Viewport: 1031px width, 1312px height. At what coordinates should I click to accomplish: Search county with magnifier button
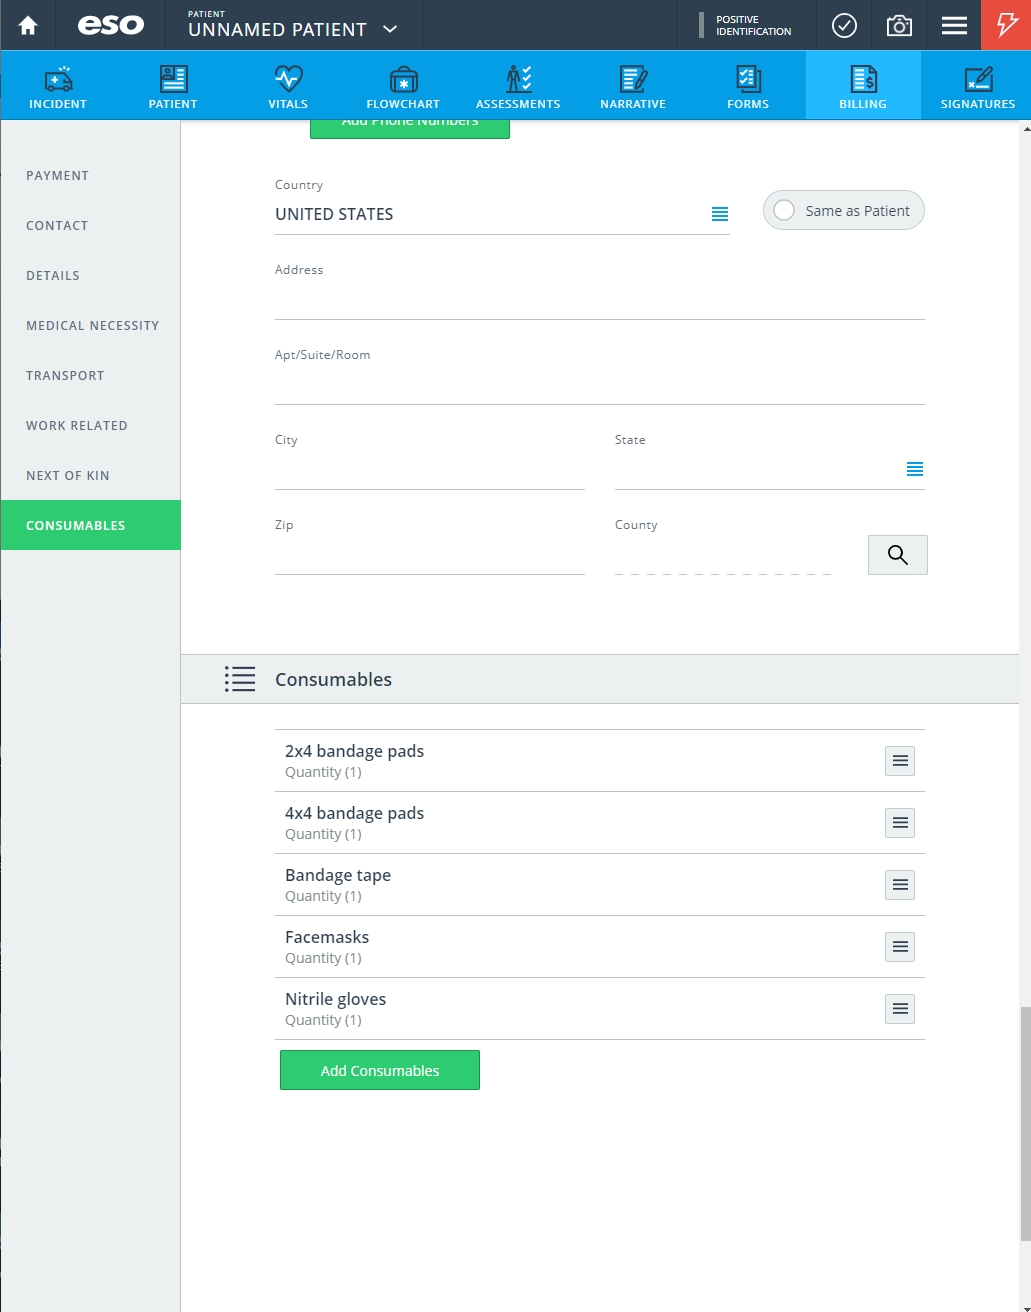(x=898, y=555)
